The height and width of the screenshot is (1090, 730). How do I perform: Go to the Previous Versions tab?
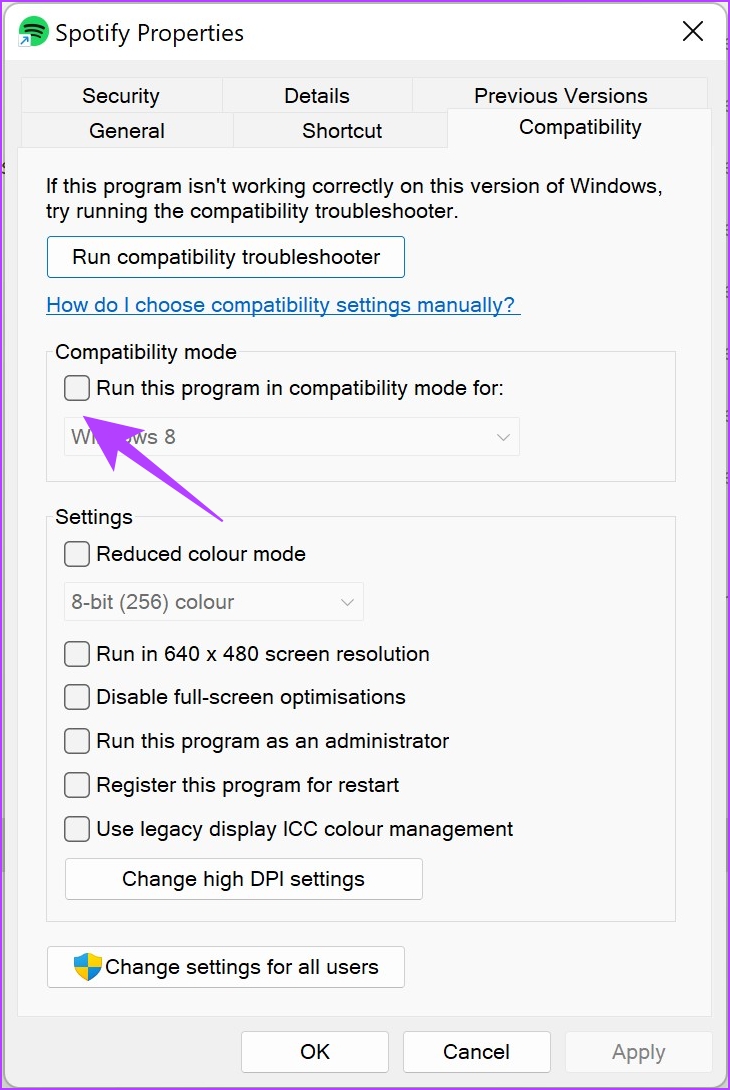click(x=560, y=95)
